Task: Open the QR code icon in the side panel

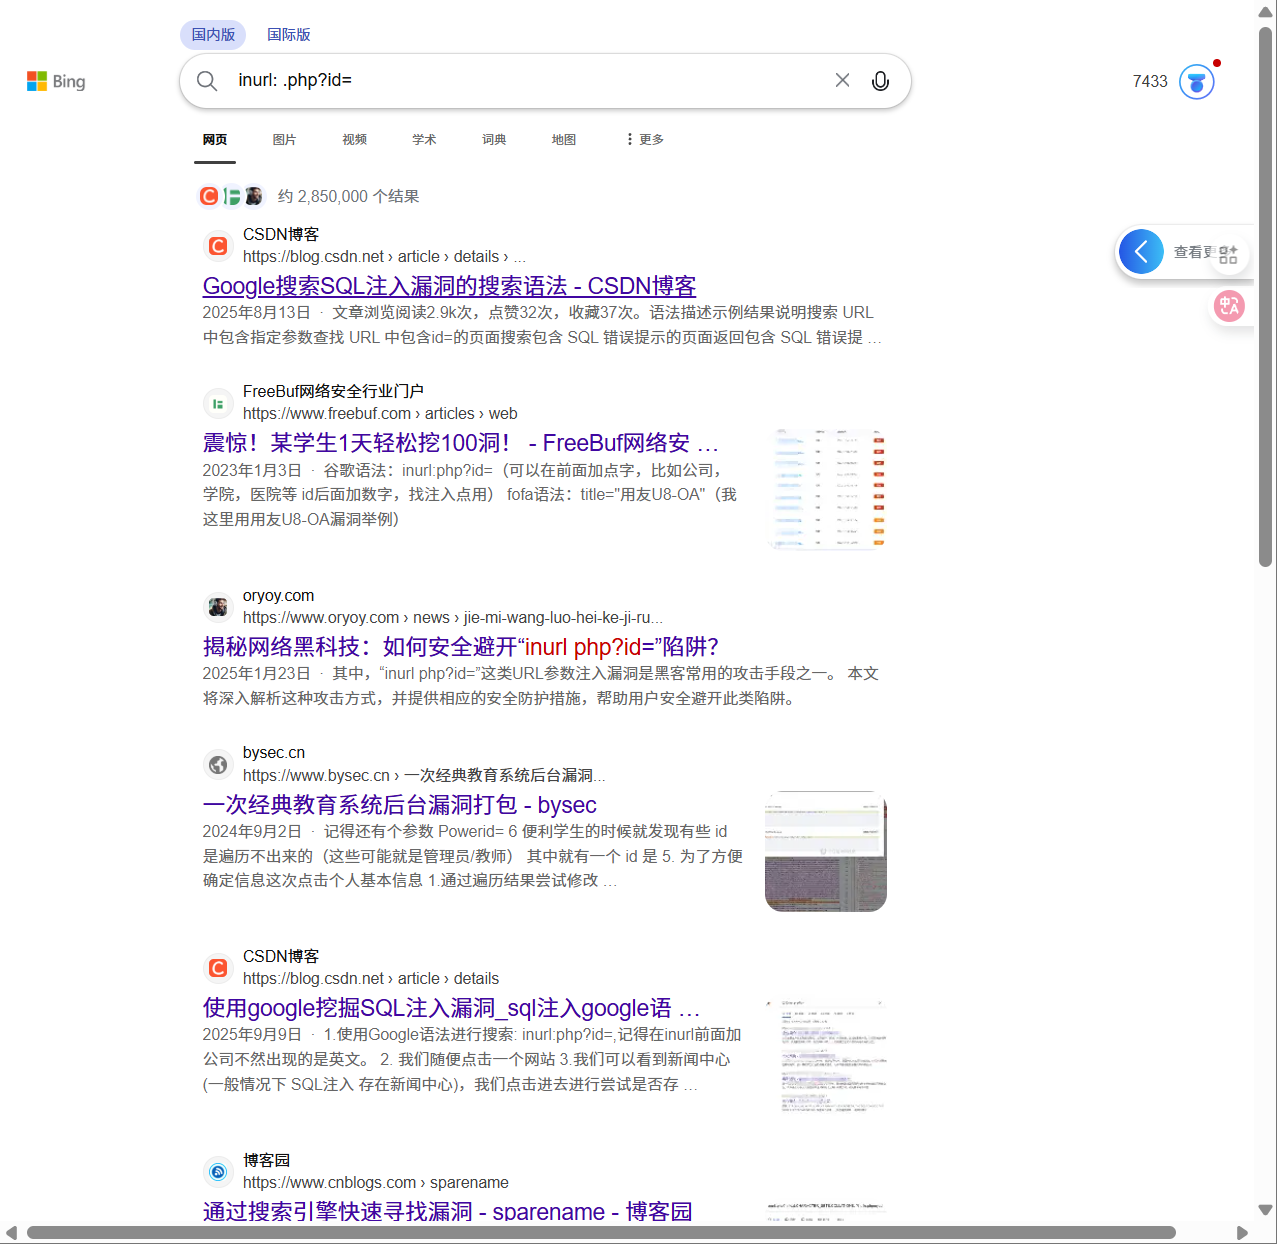Action: click(1229, 253)
